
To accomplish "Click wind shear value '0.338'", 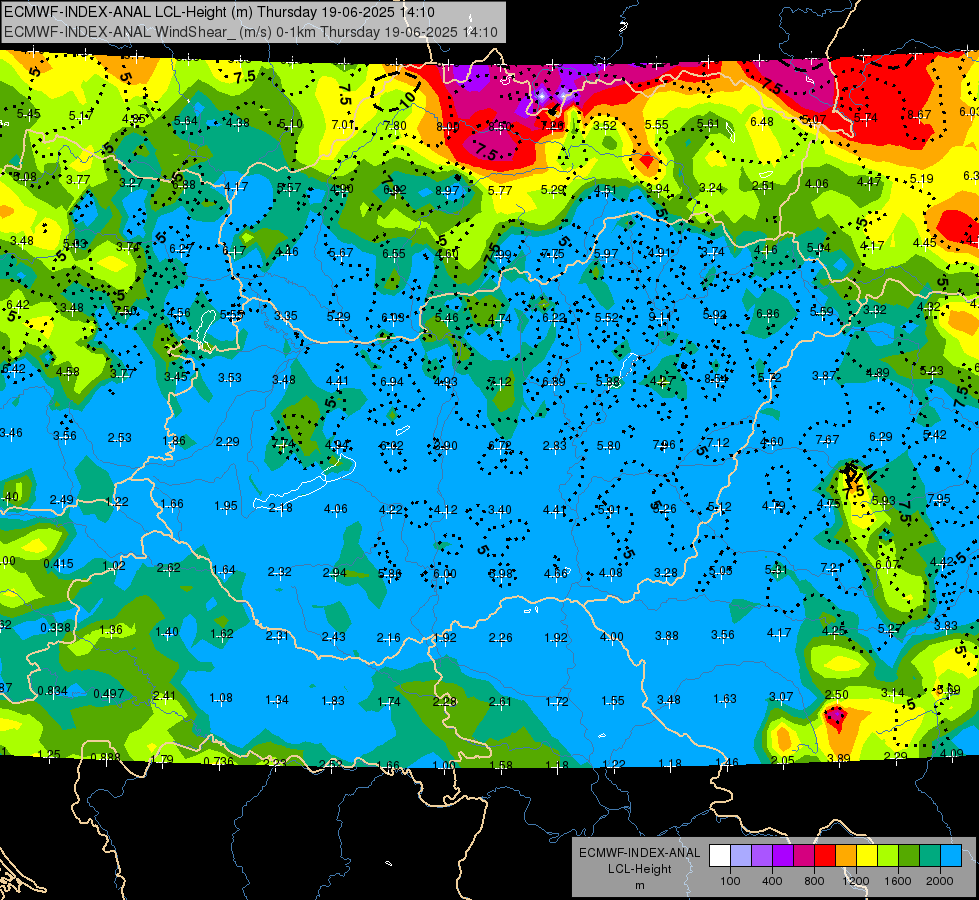I will click(x=56, y=628).
